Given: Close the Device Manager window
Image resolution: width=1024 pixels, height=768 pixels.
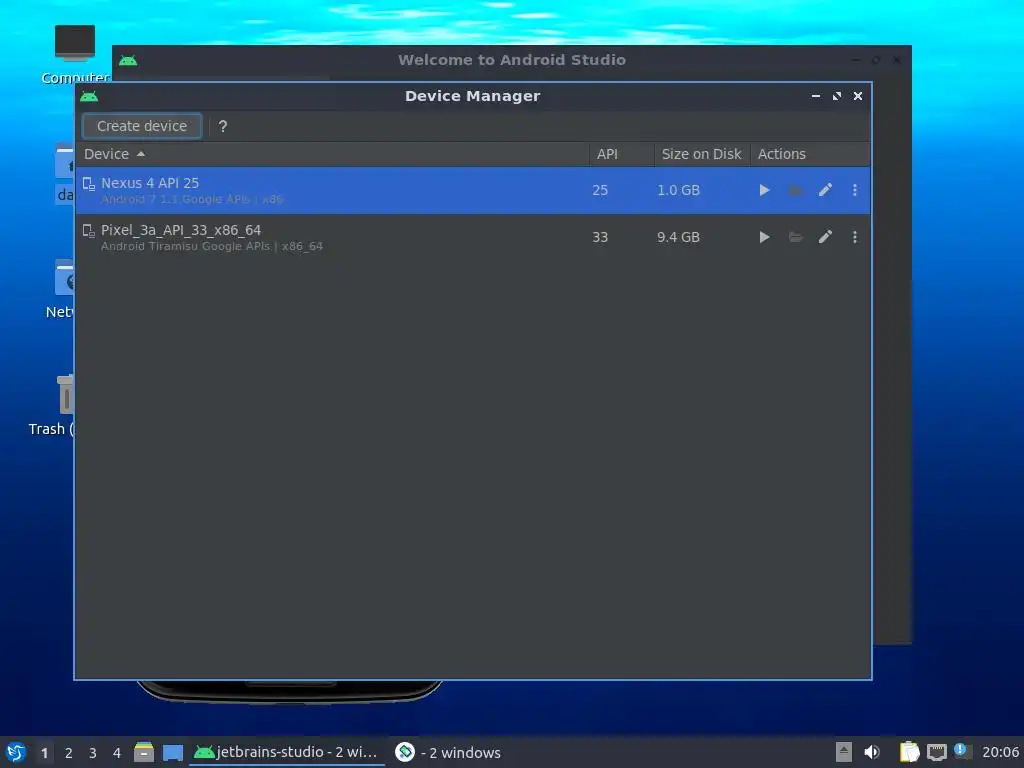Looking at the screenshot, I should tap(858, 96).
